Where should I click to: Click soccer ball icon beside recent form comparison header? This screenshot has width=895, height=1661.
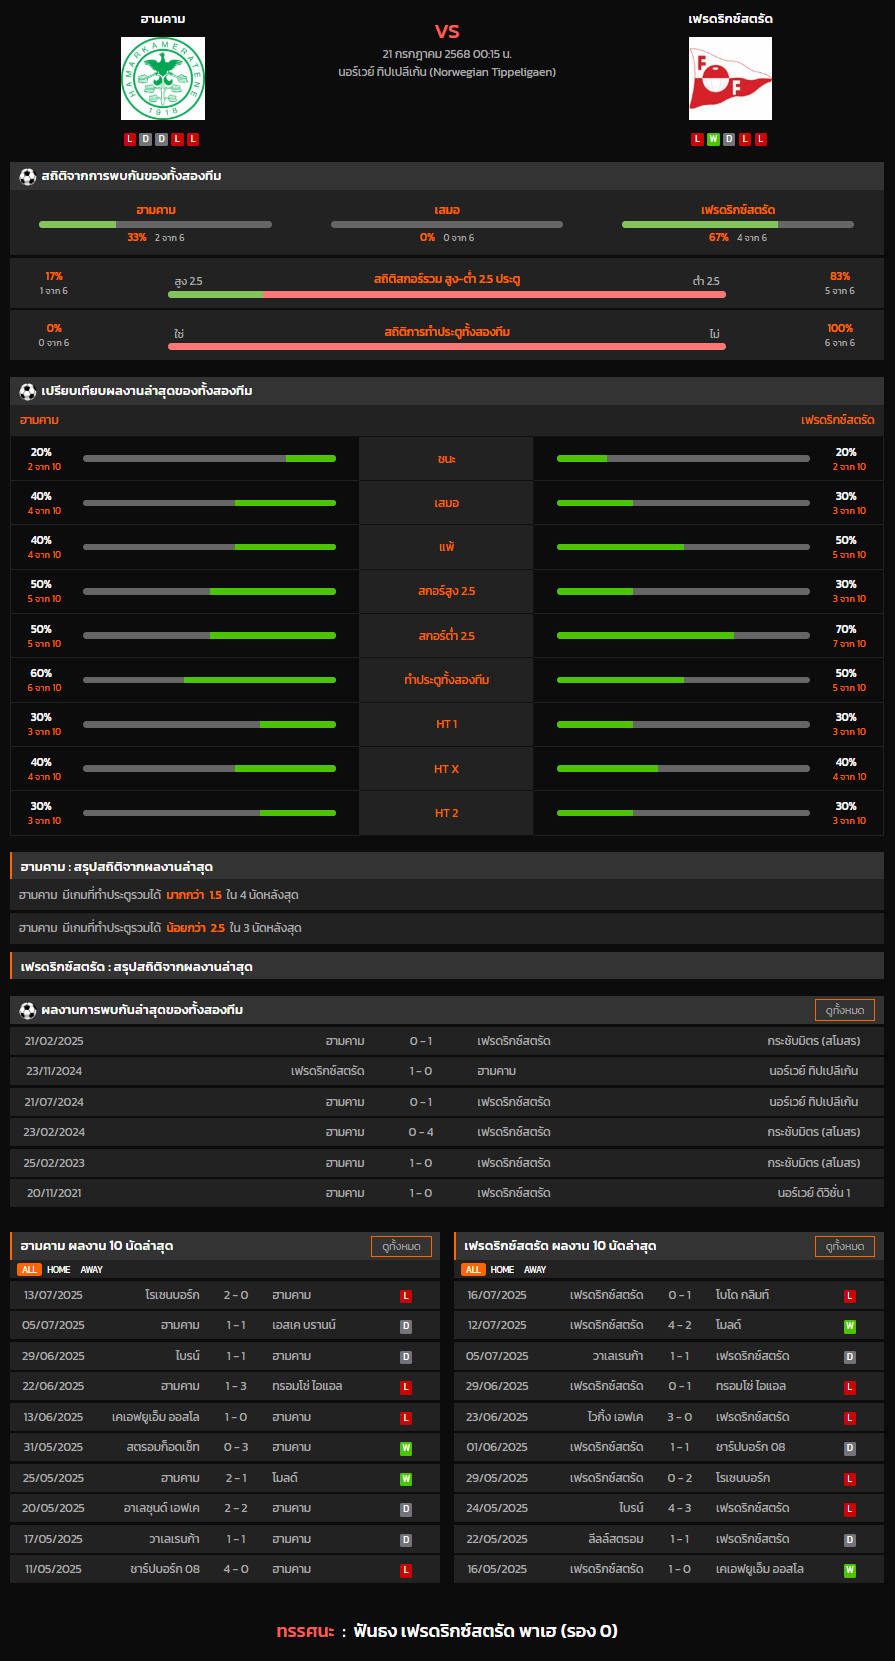pyautogui.click(x=28, y=391)
